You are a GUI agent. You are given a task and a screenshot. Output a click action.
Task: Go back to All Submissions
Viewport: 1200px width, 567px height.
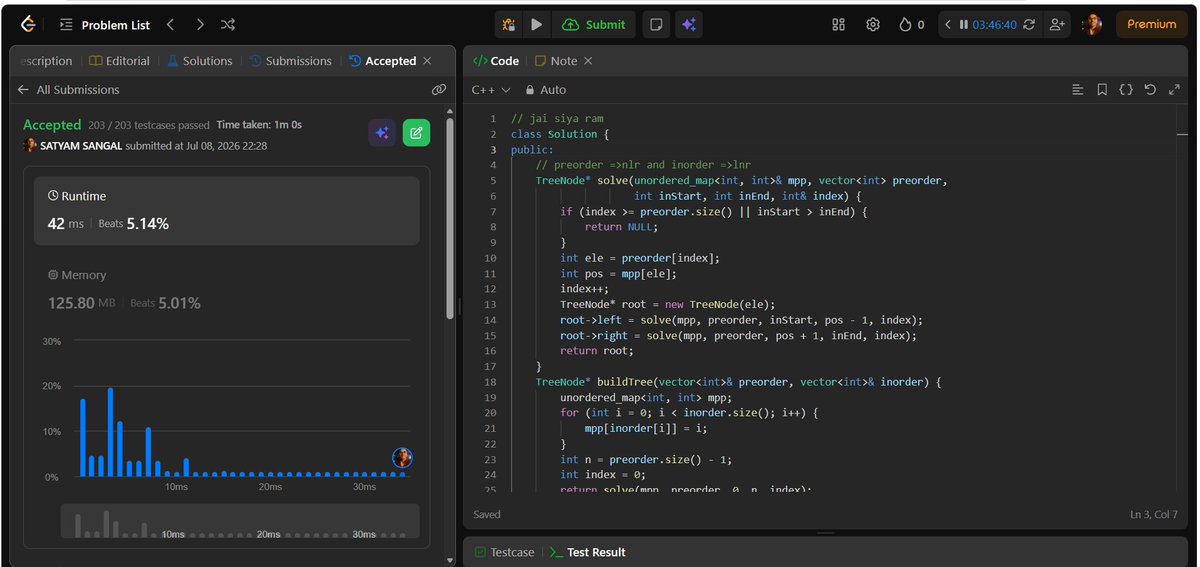point(68,90)
